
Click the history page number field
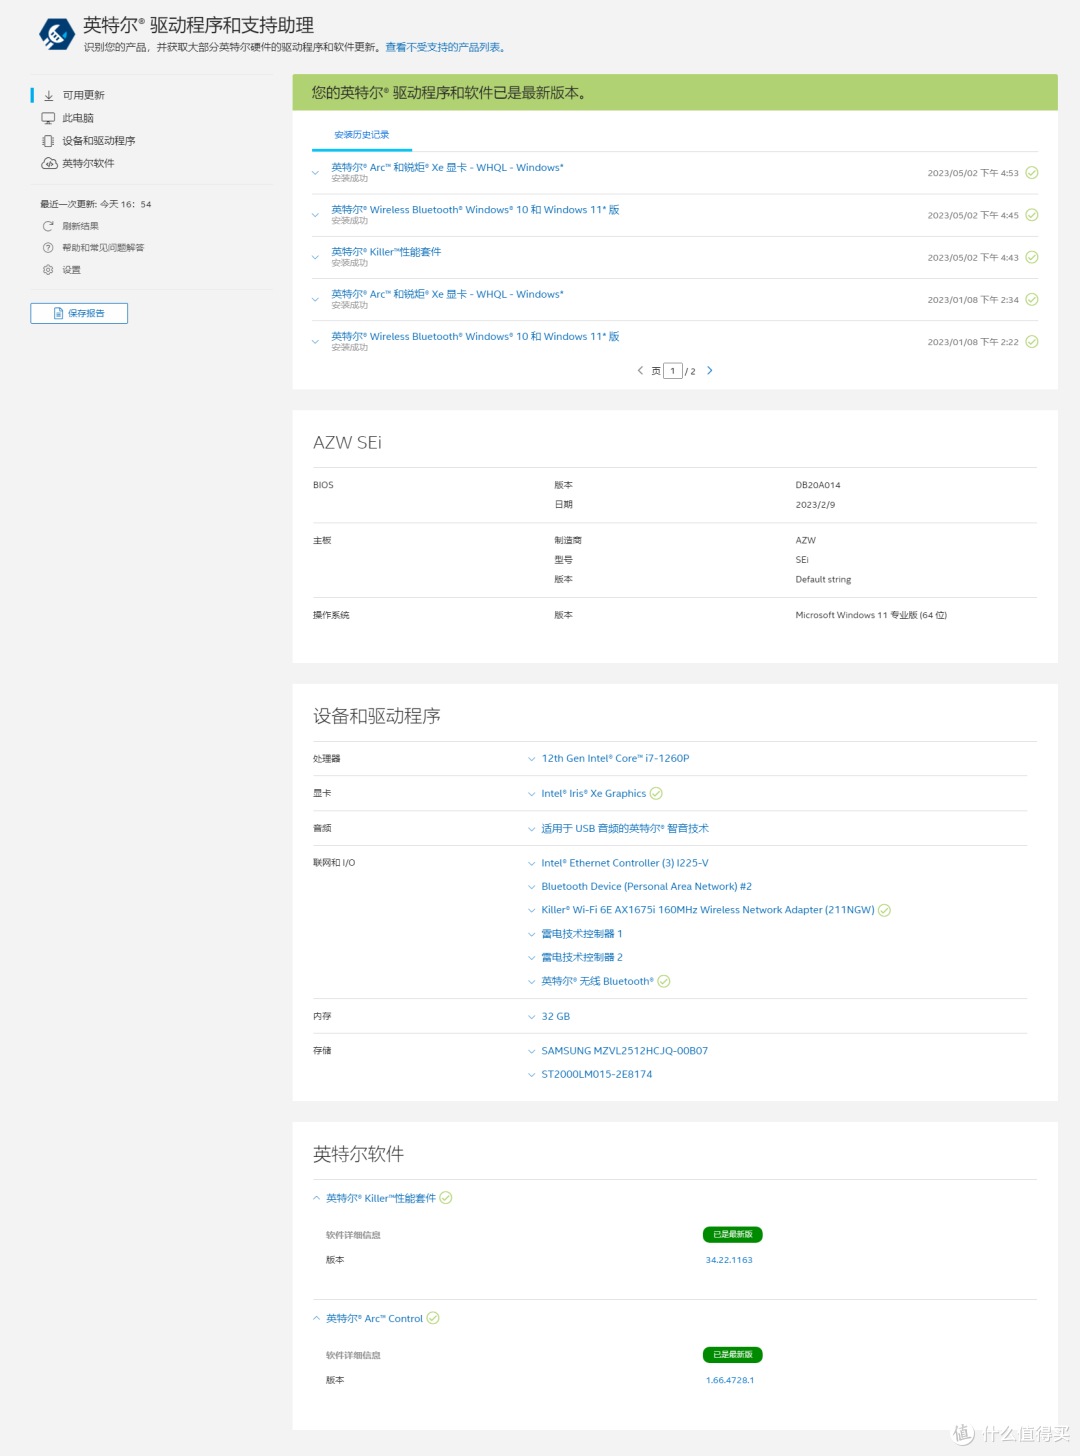pos(673,371)
